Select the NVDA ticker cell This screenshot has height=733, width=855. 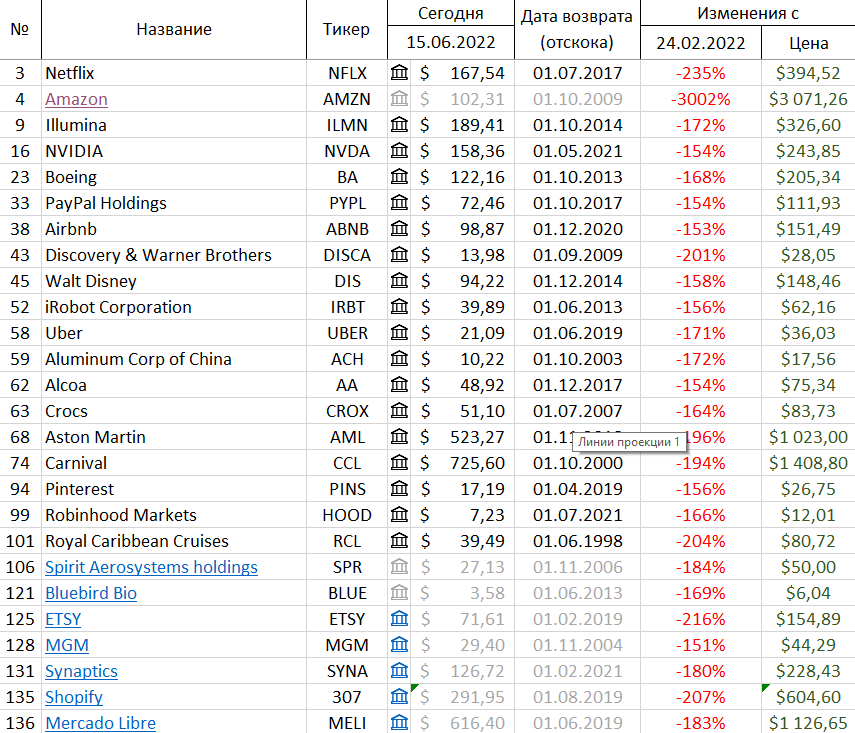coord(347,151)
